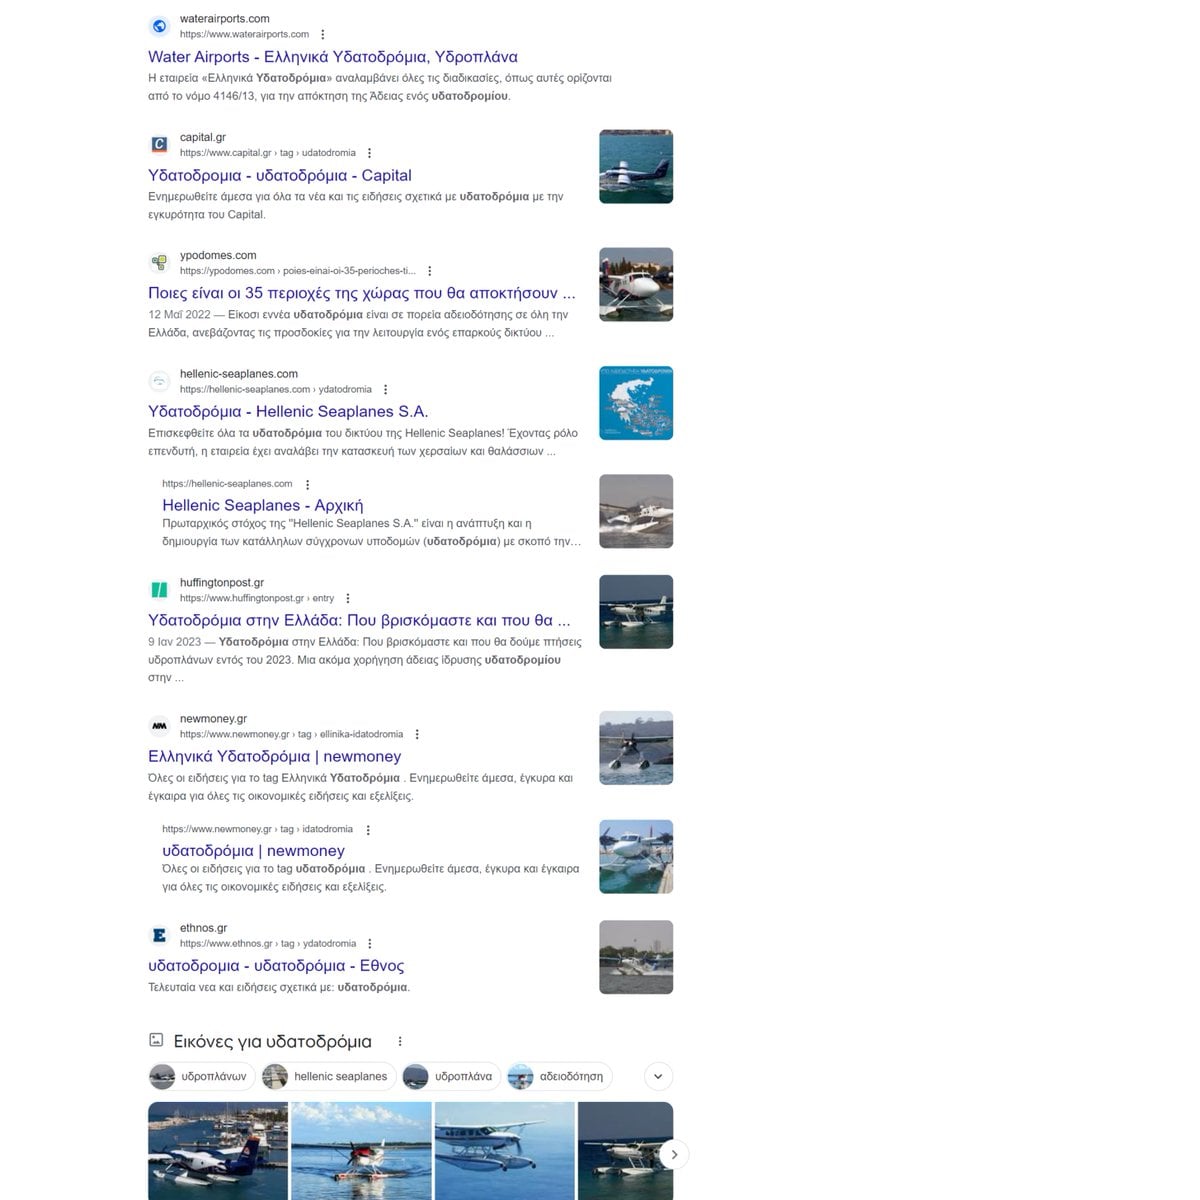The height and width of the screenshot is (1200, 1200).
Task: Click the capital.gr site favicon
Action: (159, 145)
